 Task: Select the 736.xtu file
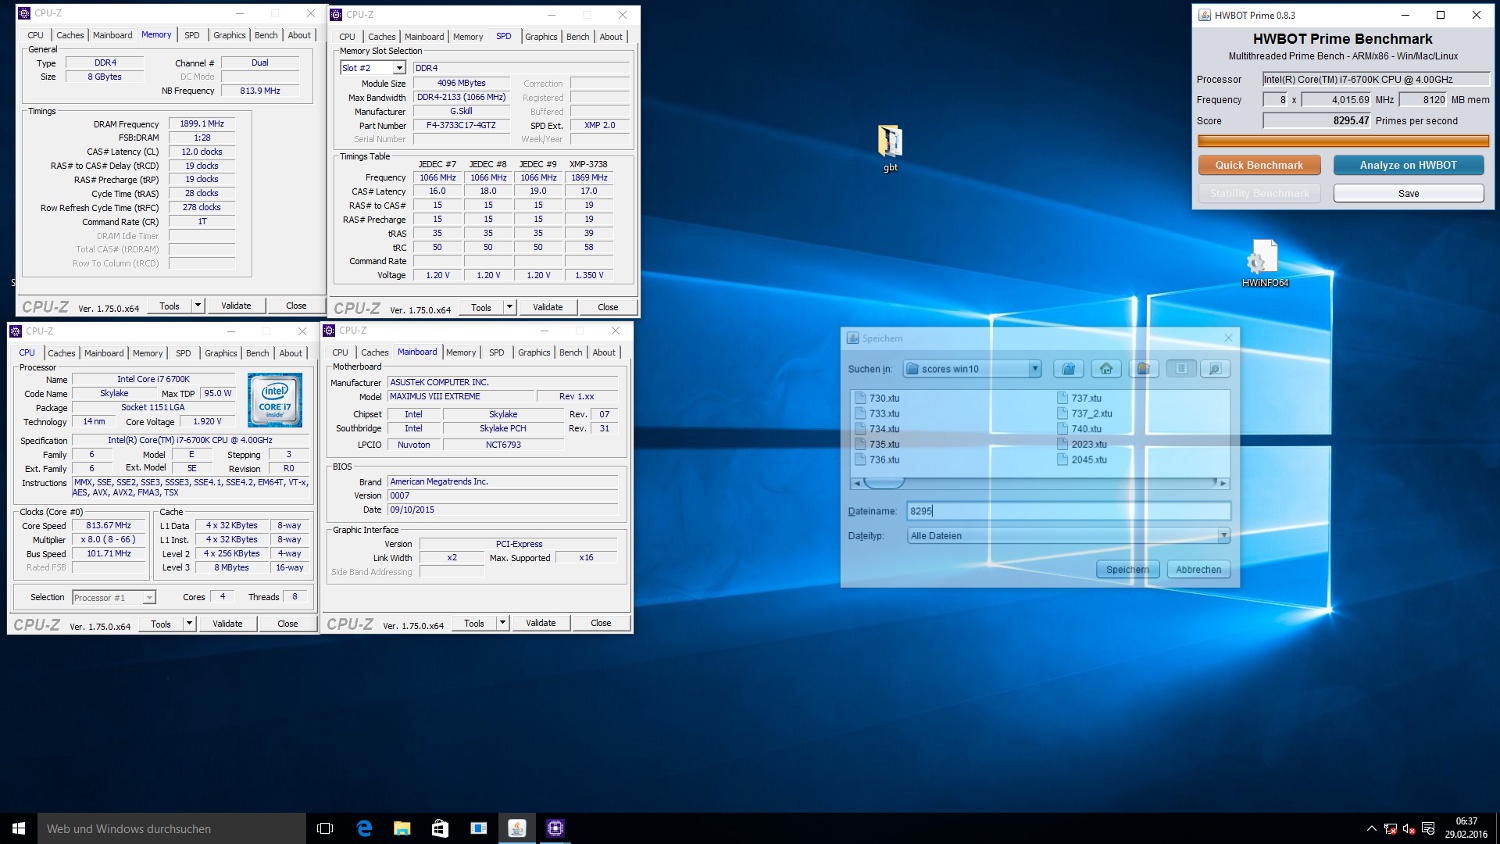878,460
